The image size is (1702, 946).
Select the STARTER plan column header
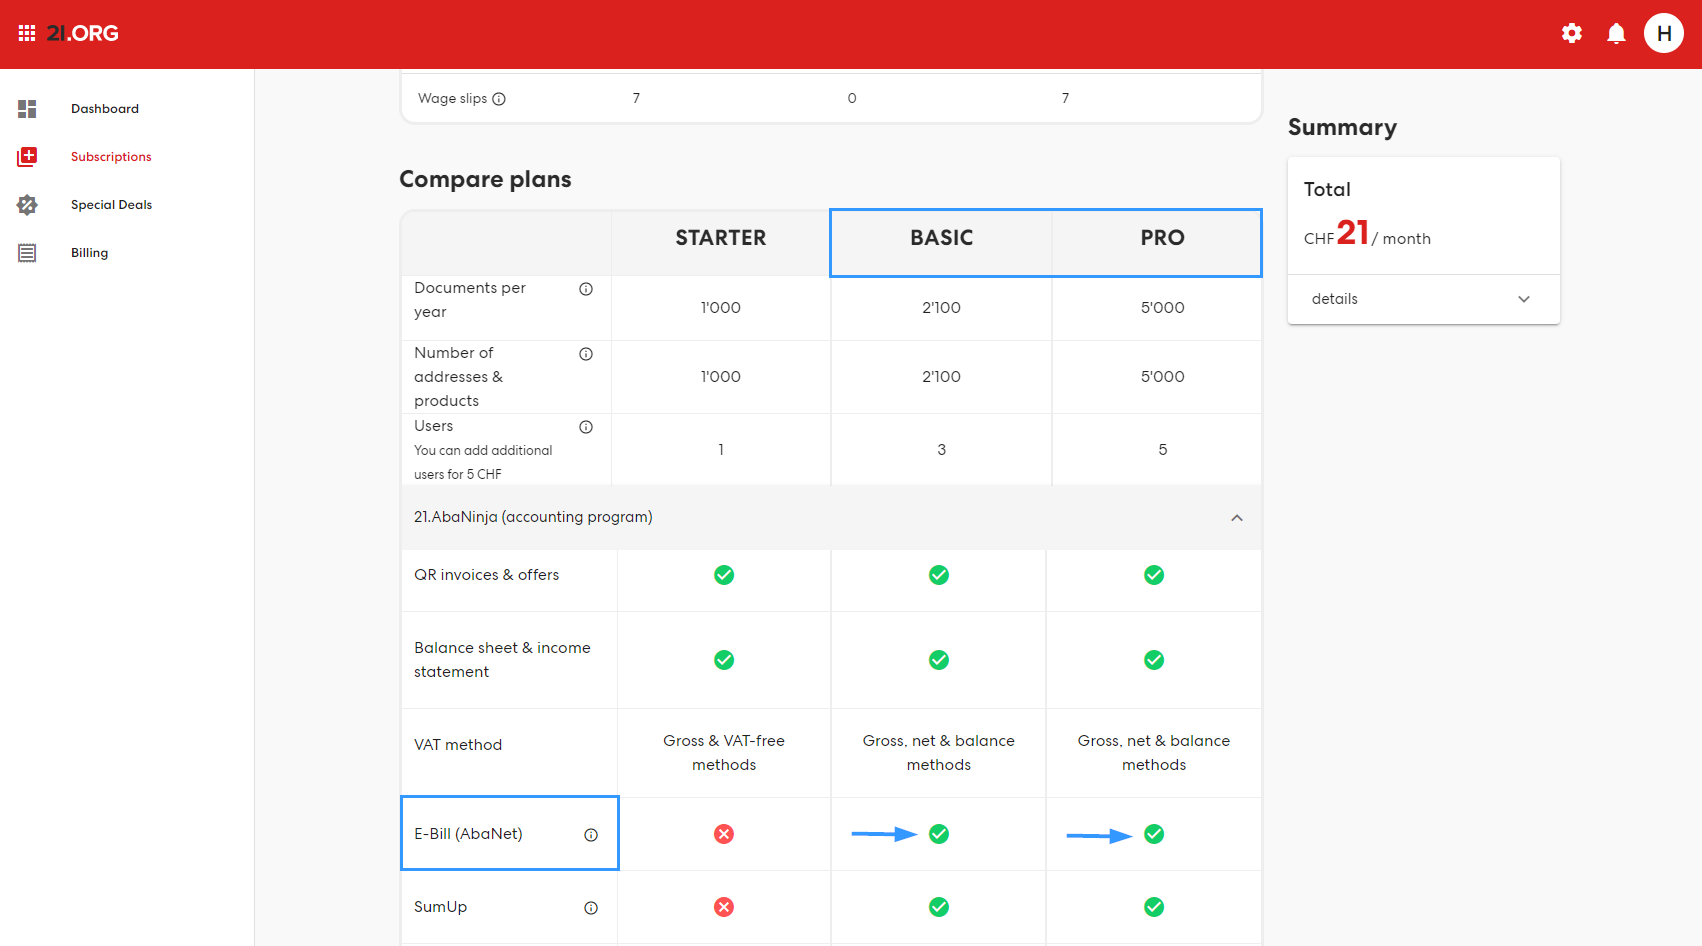pyautogui.click(x=721, y=238)
